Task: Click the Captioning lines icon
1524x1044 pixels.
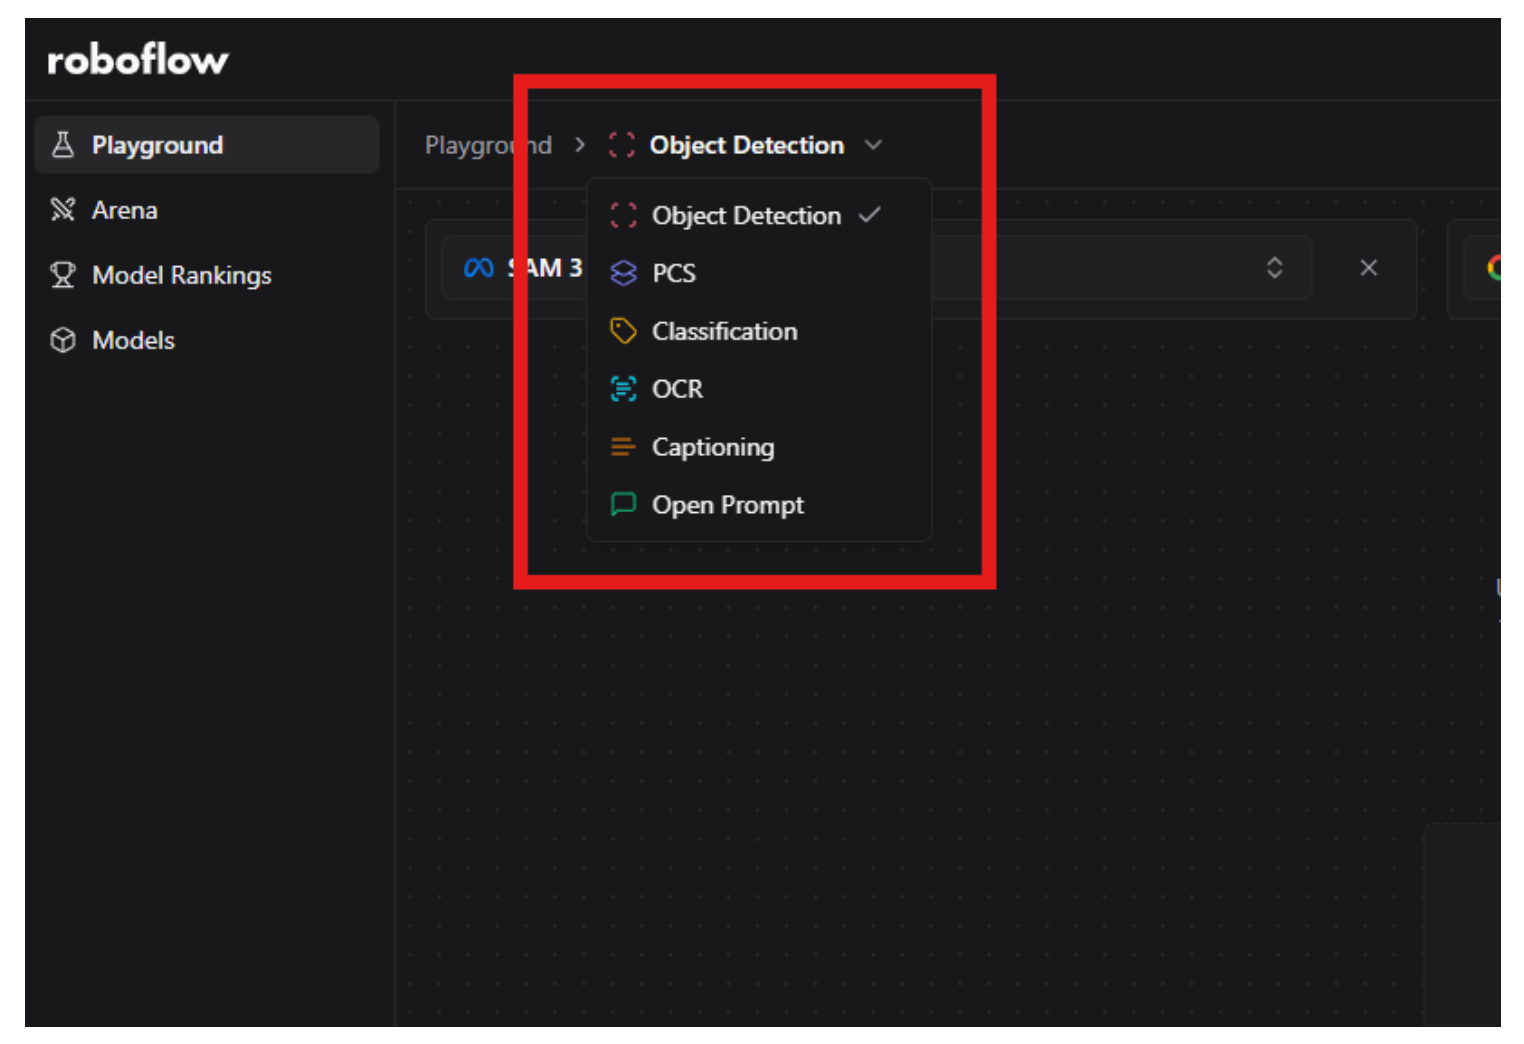Action: tap(623, 447)
